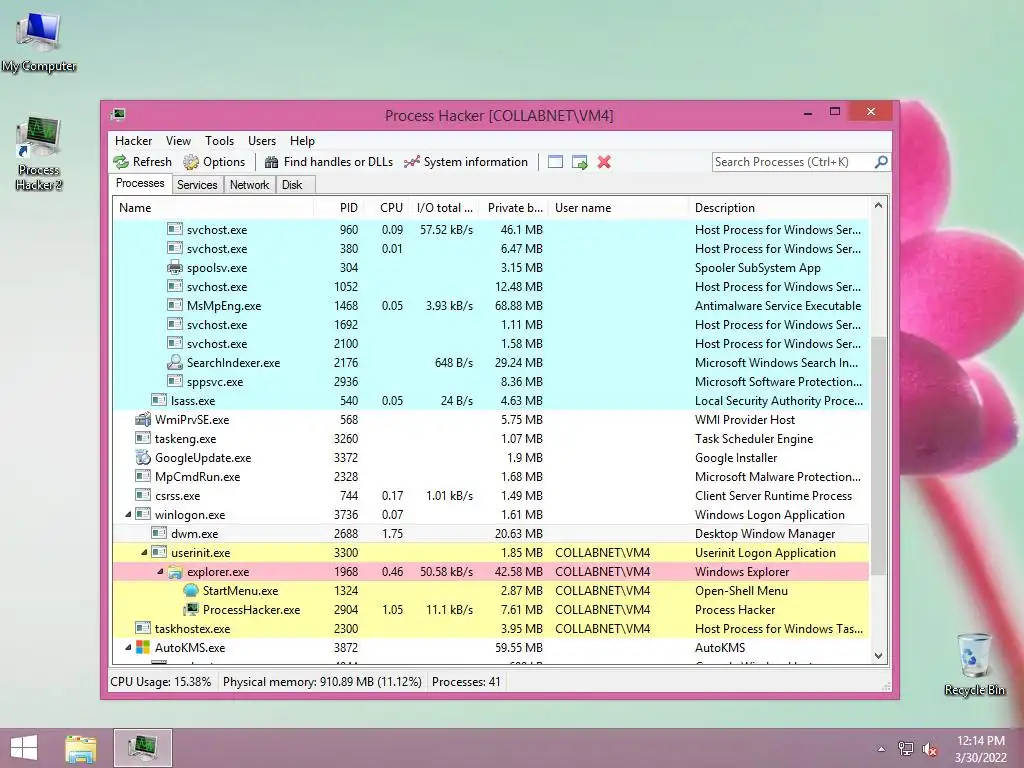1024x768 pixels.
Task: Switch to the Network tab
Action: (x=249, y=185)
